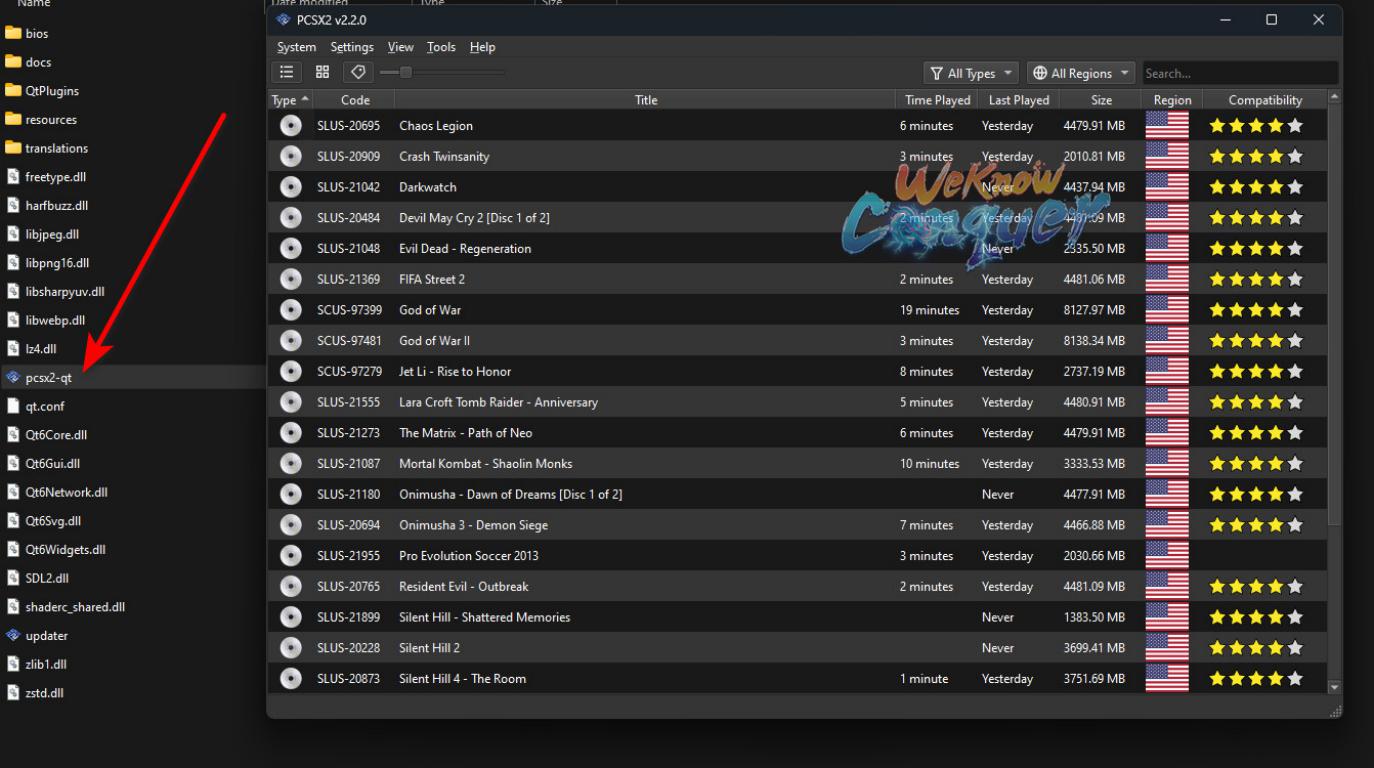Open the bios folder in file explorer
Screen dimensions: 1374x768
(27, 33)
